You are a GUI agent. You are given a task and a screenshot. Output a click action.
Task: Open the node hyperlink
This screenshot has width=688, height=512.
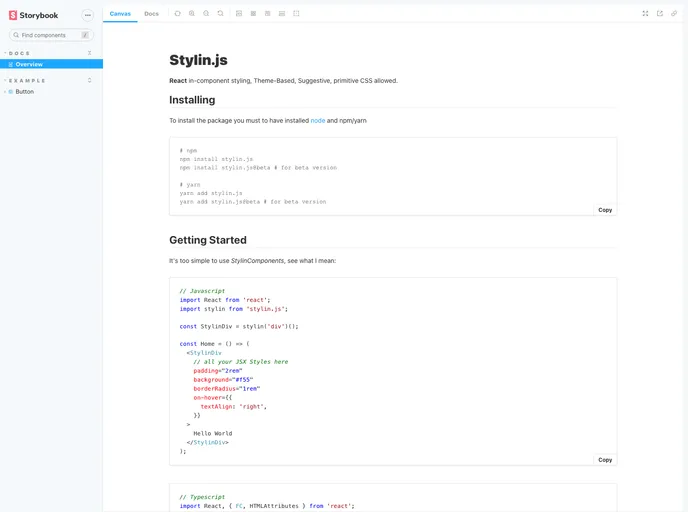[x=318, y=121]
